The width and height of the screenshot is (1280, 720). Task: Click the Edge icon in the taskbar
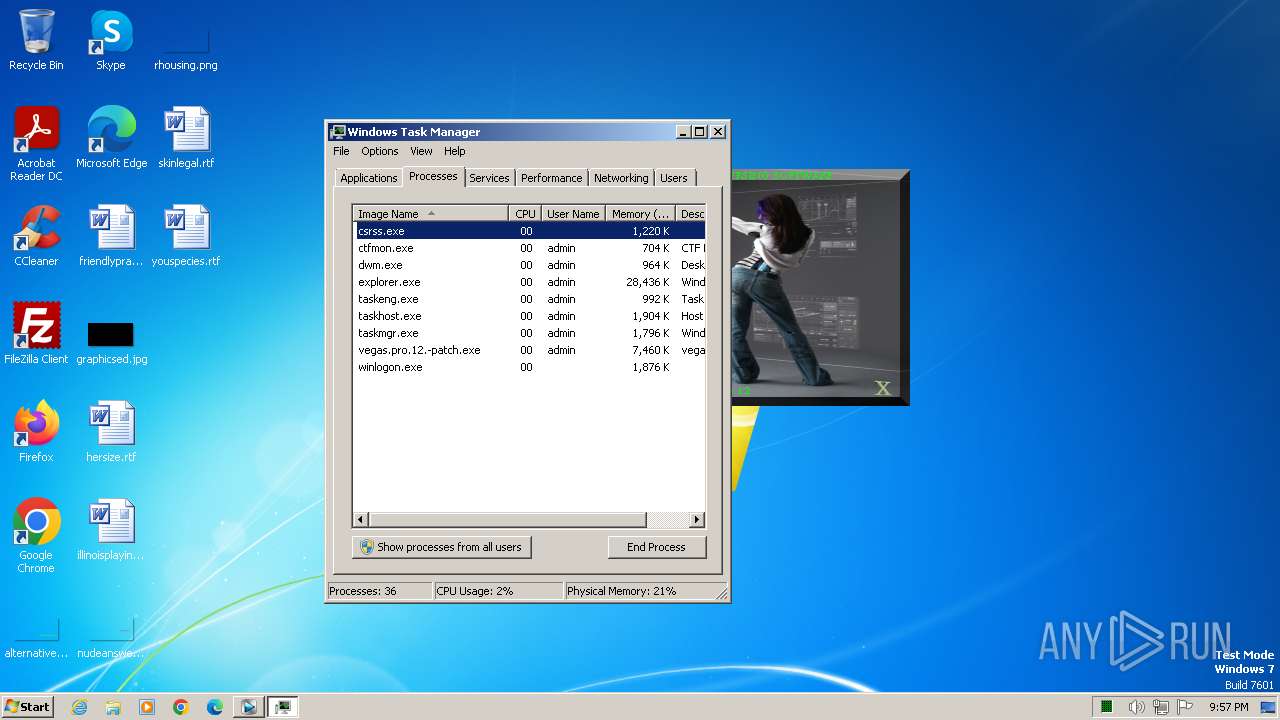tap(215, 707)
